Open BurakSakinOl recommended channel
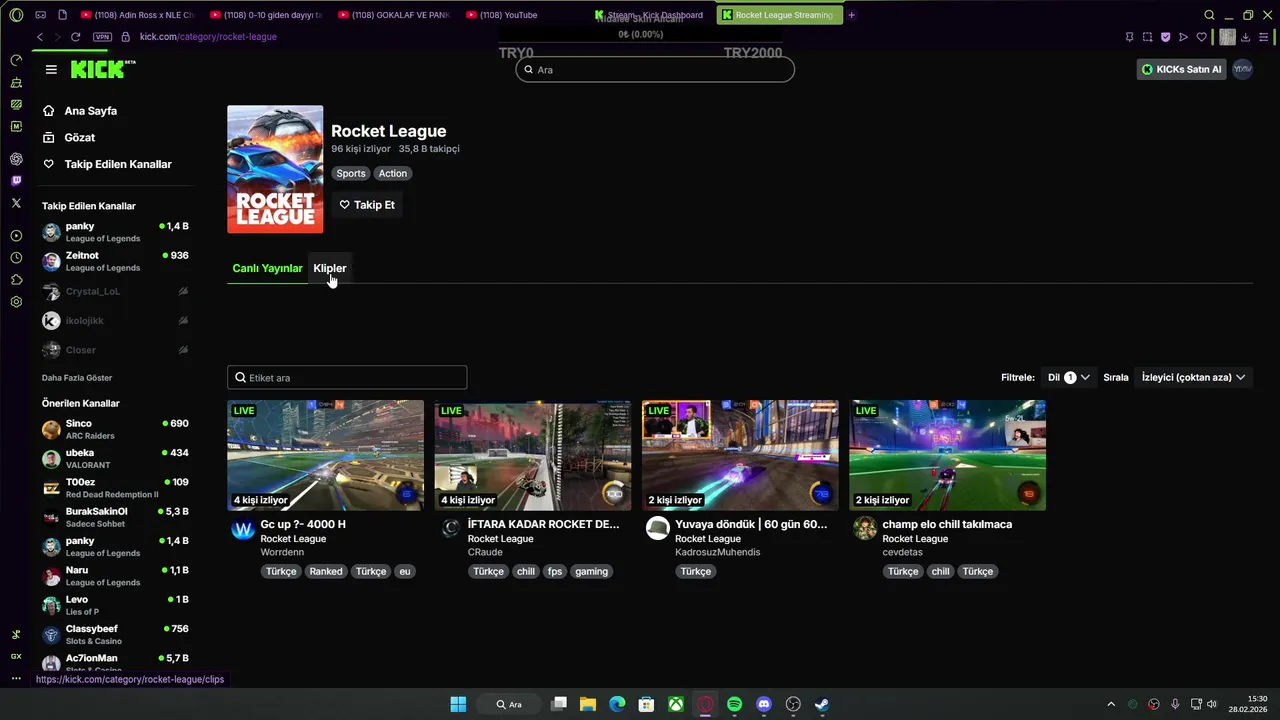Viewport: 1280px width, 720px height. pyautogui.click(x=115, y=518)
